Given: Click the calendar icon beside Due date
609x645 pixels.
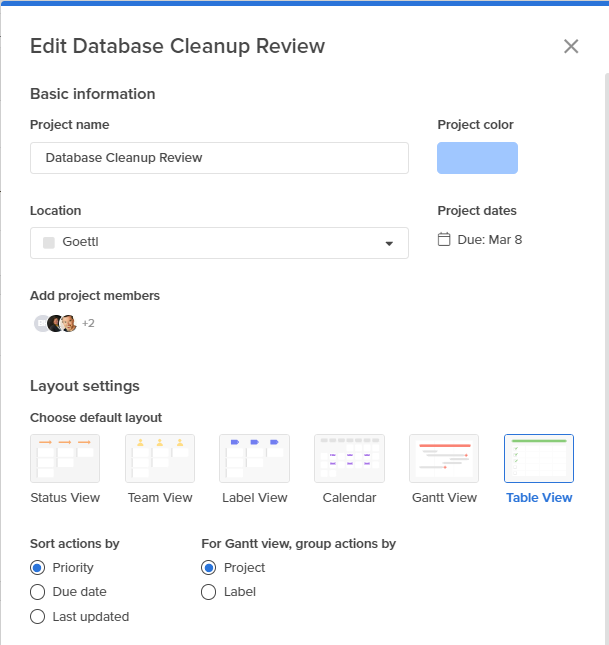Looking at the screenshot, I should pyautogui.click(x=444, y=239).
